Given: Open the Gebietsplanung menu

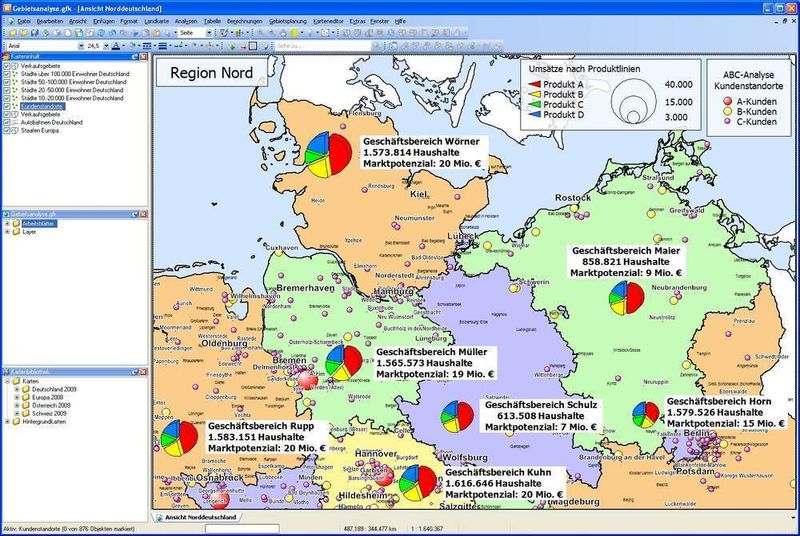Looking at the screenshot, I should coord(288,21).
